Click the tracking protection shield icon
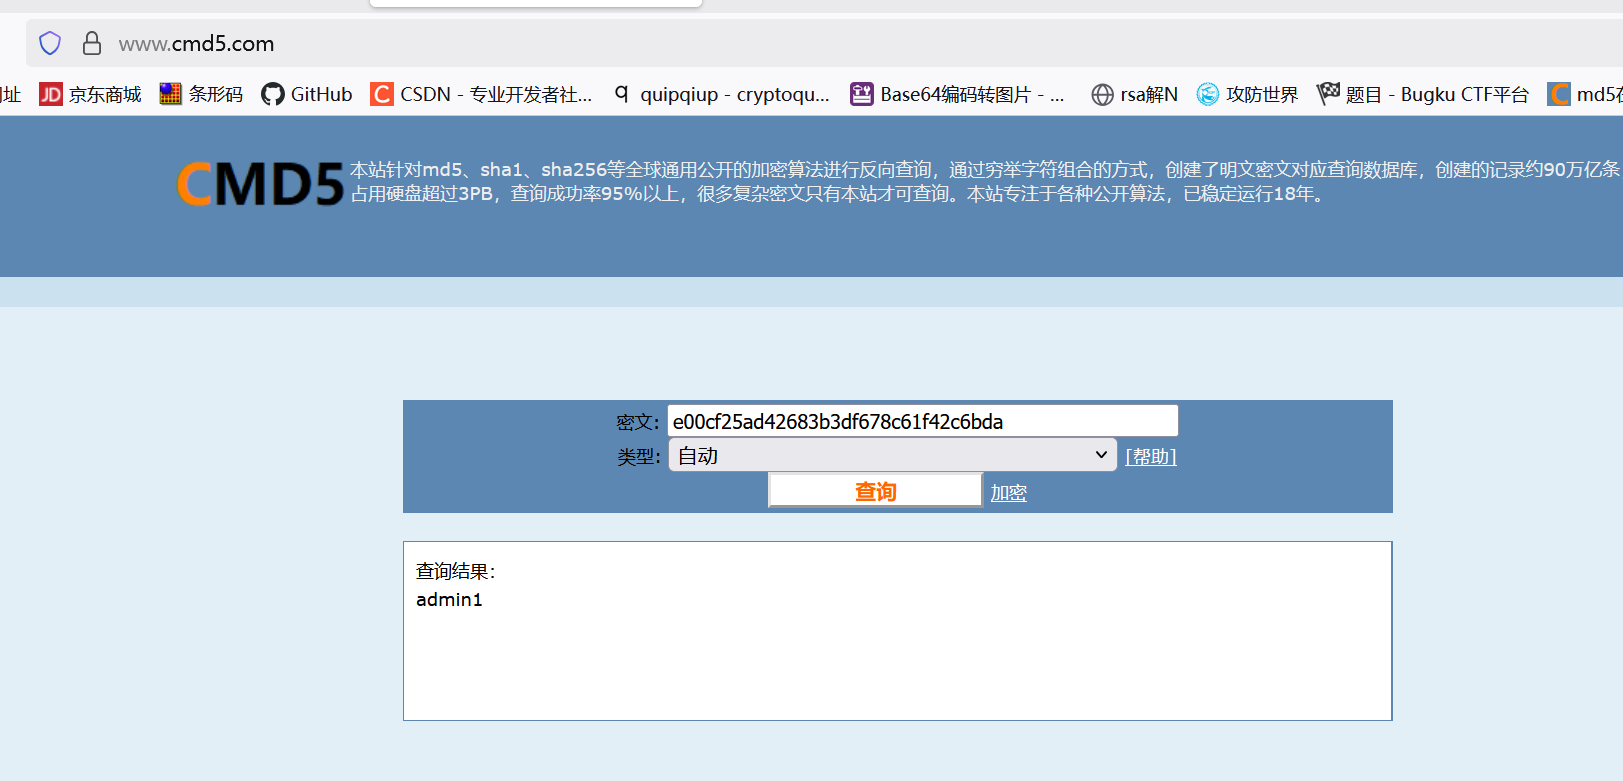This screenshot has height=781, width=1623. point(50,43)
